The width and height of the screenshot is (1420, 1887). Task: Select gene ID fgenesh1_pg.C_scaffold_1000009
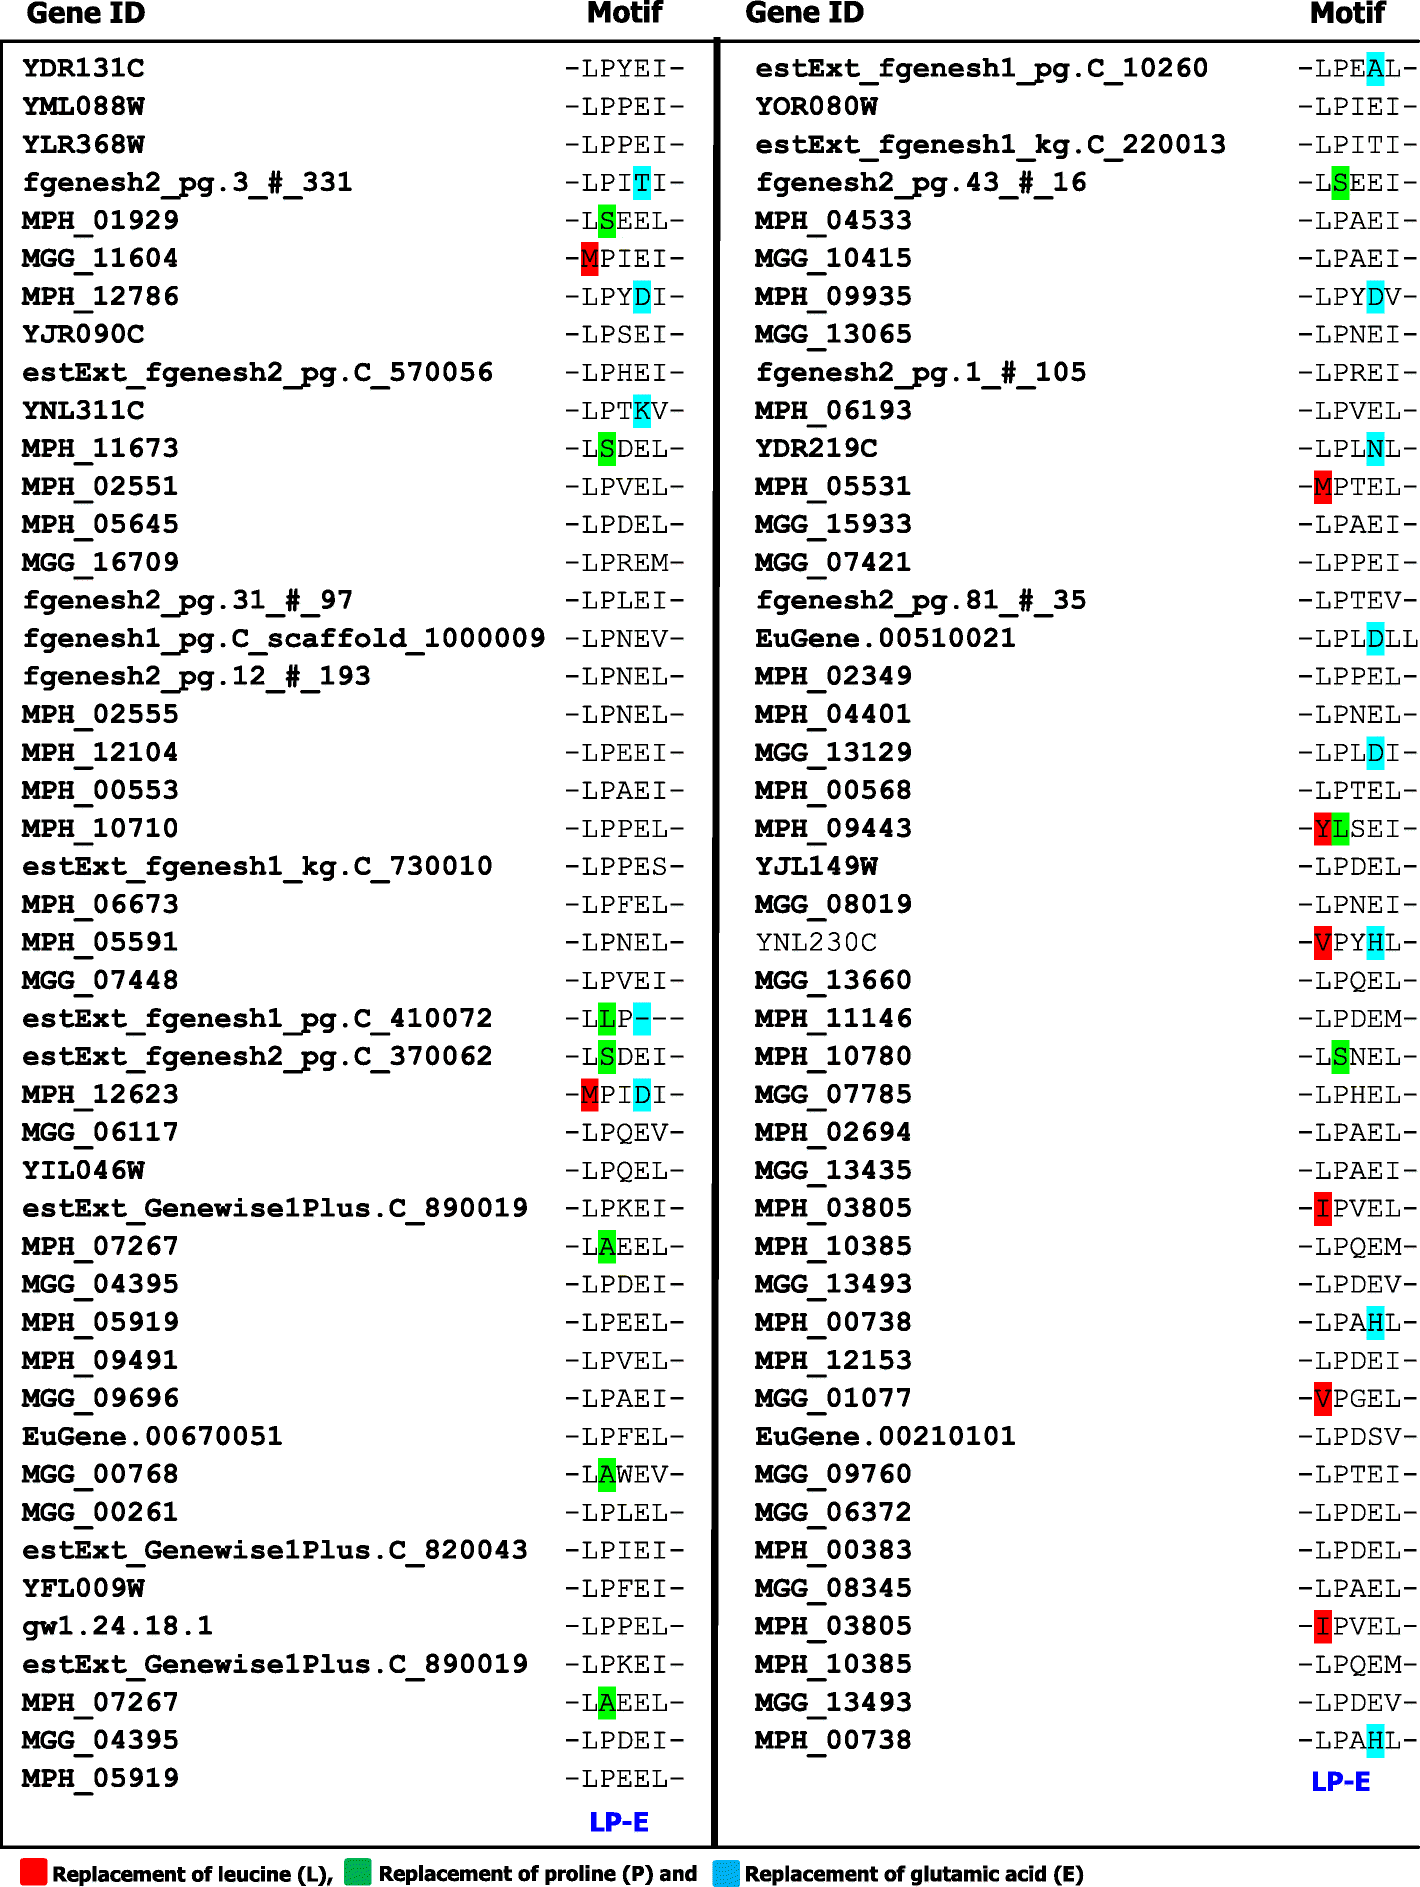tap(285, 638)
